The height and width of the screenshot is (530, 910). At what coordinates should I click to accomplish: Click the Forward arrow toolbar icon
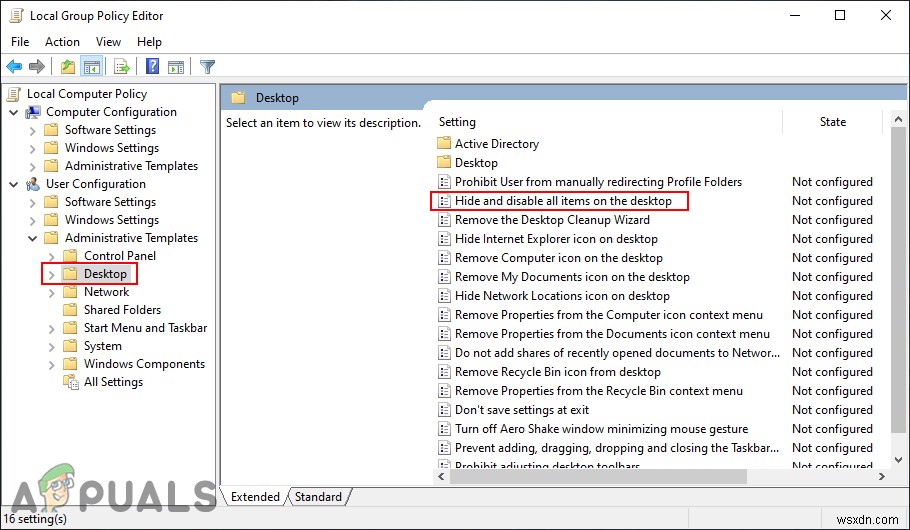tap(37, 67)
